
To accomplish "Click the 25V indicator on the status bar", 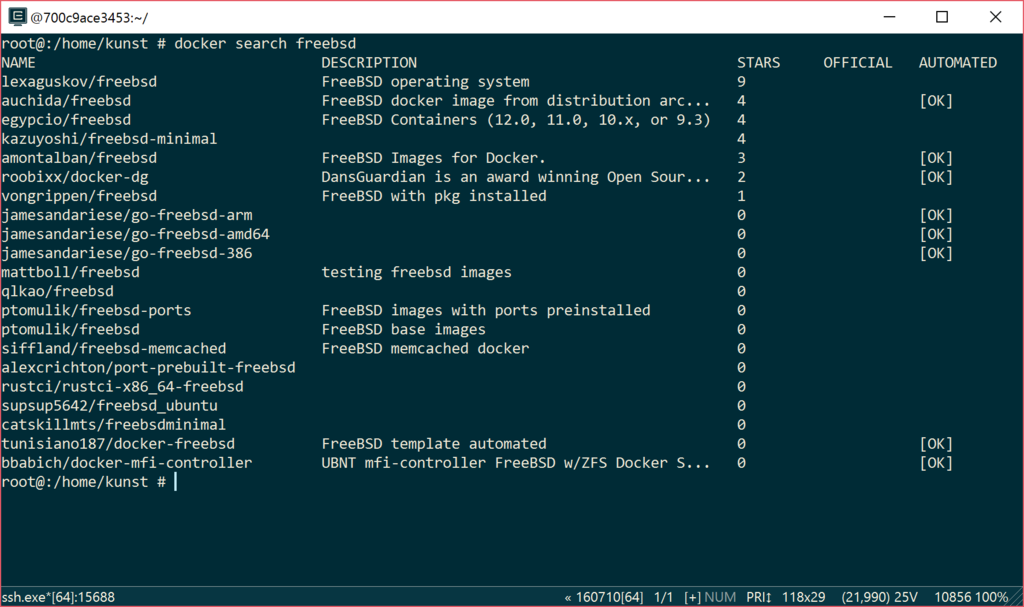I will point(902,597).
